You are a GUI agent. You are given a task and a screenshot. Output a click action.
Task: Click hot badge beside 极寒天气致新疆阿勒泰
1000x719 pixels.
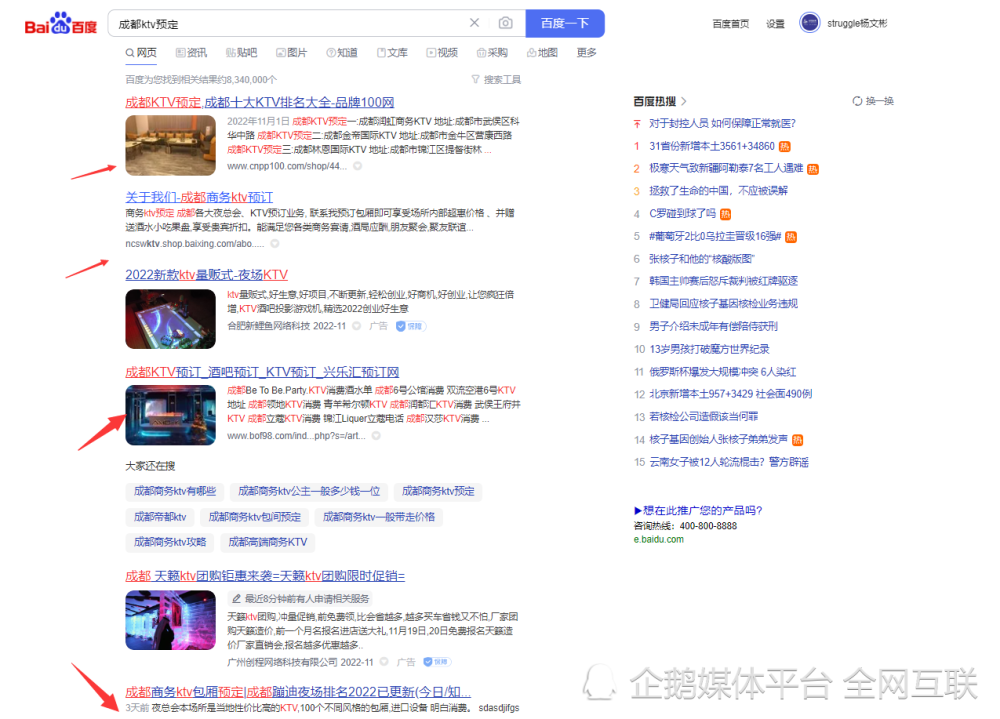point(812,169)
